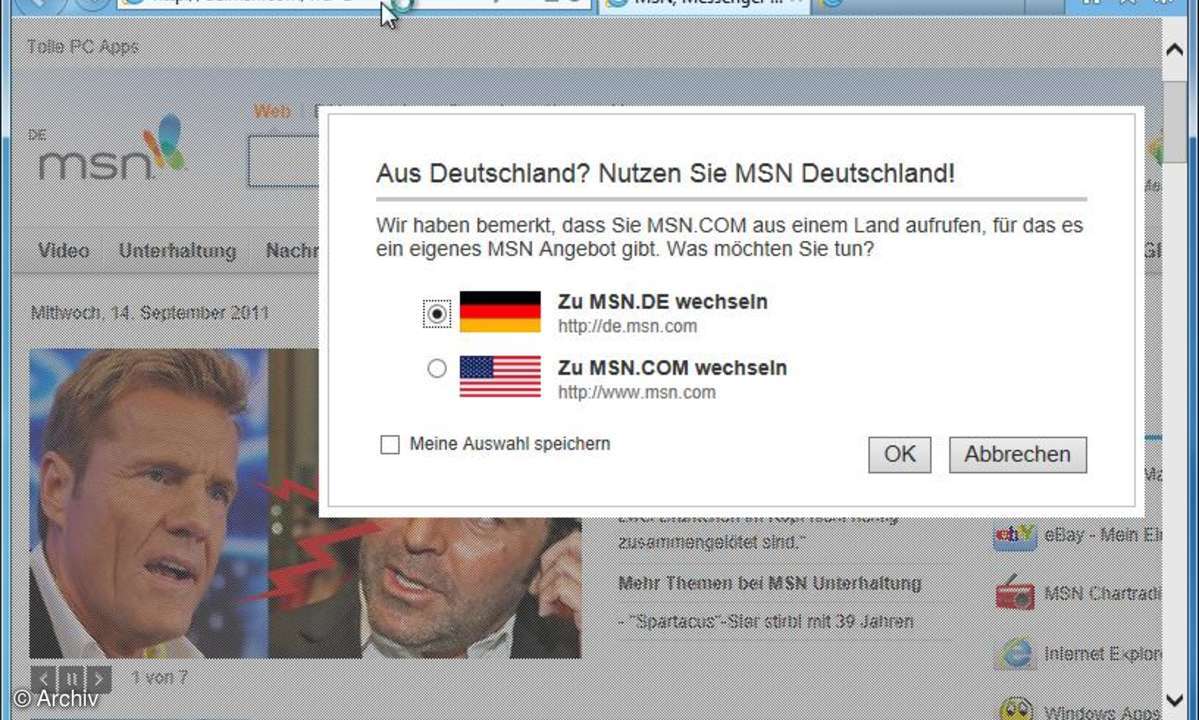Pause the headline slideshow
Viewport: 1199px width, 720px height.
pyautogui.click(x=71, y=678)
